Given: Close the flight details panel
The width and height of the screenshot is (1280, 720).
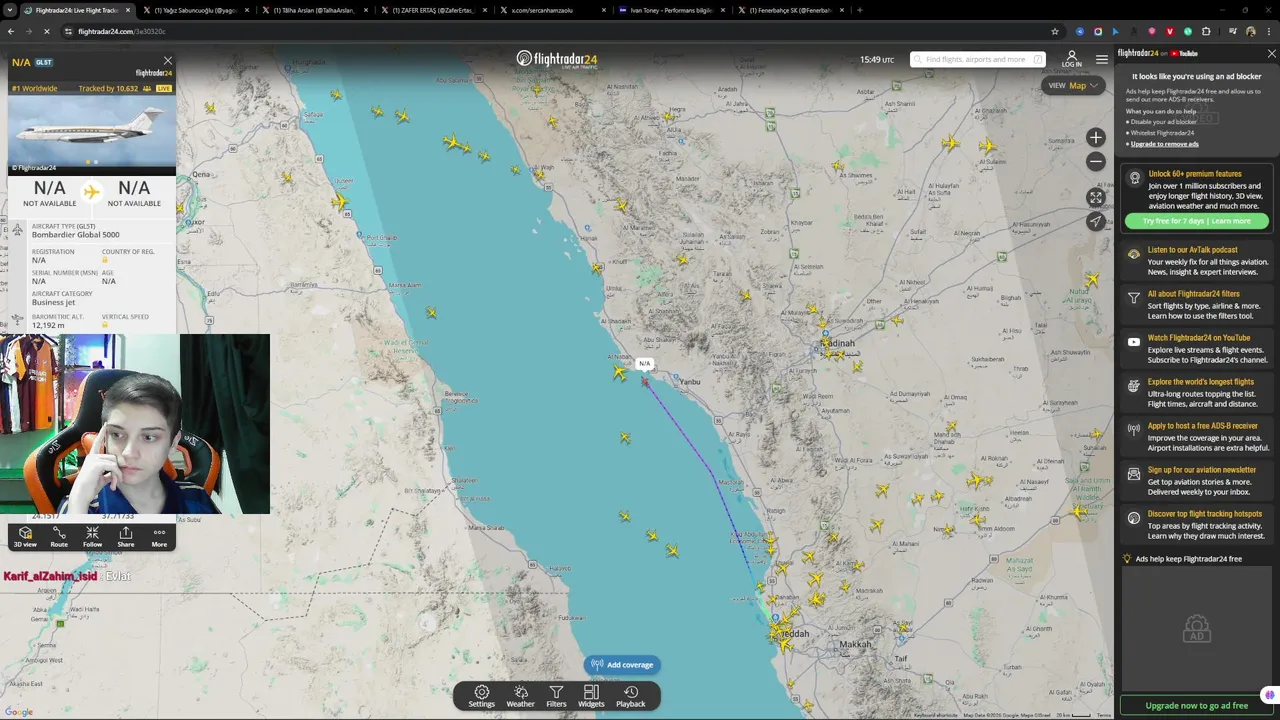Looking at the screenshot, I should (168, 62).
